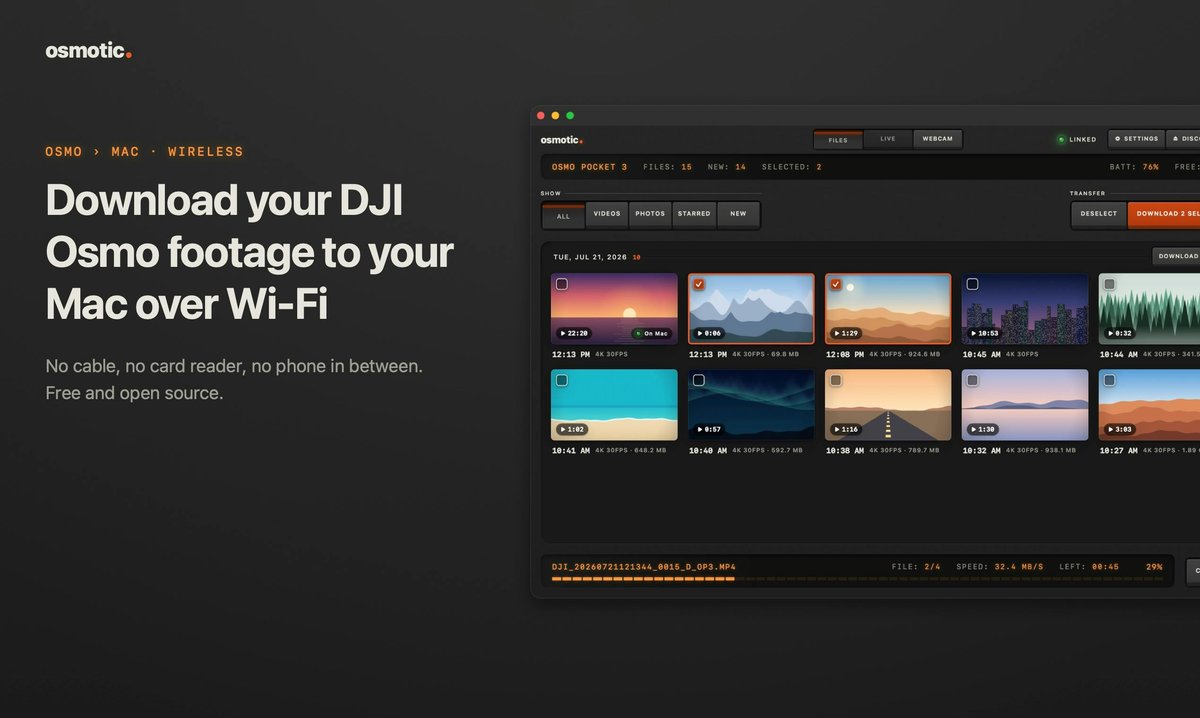Image resolution: width=1200 pixels, height=718 pixels.
Task: Click the SELECTED: 2 counter
Action: (x=792, y=167)
